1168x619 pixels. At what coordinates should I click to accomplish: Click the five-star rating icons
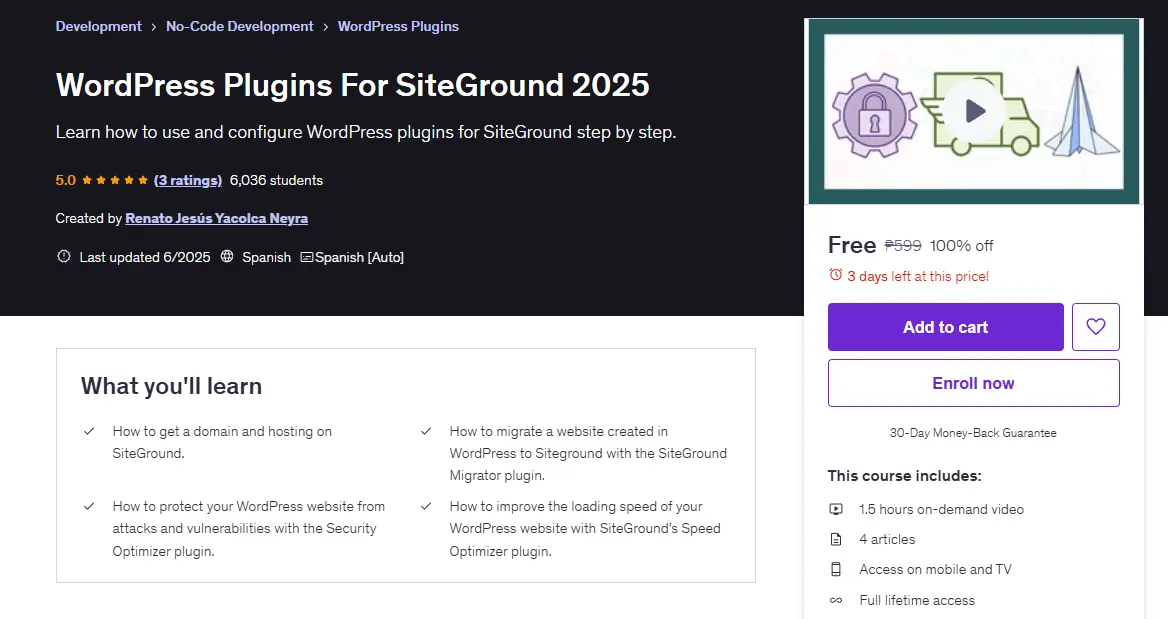pyautogui.click(x=115, y=180)
